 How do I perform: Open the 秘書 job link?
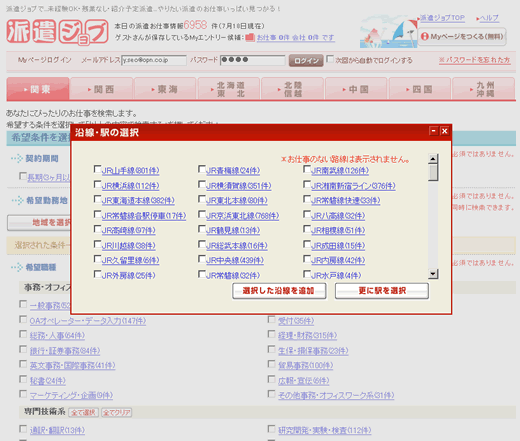coord(48,381)
